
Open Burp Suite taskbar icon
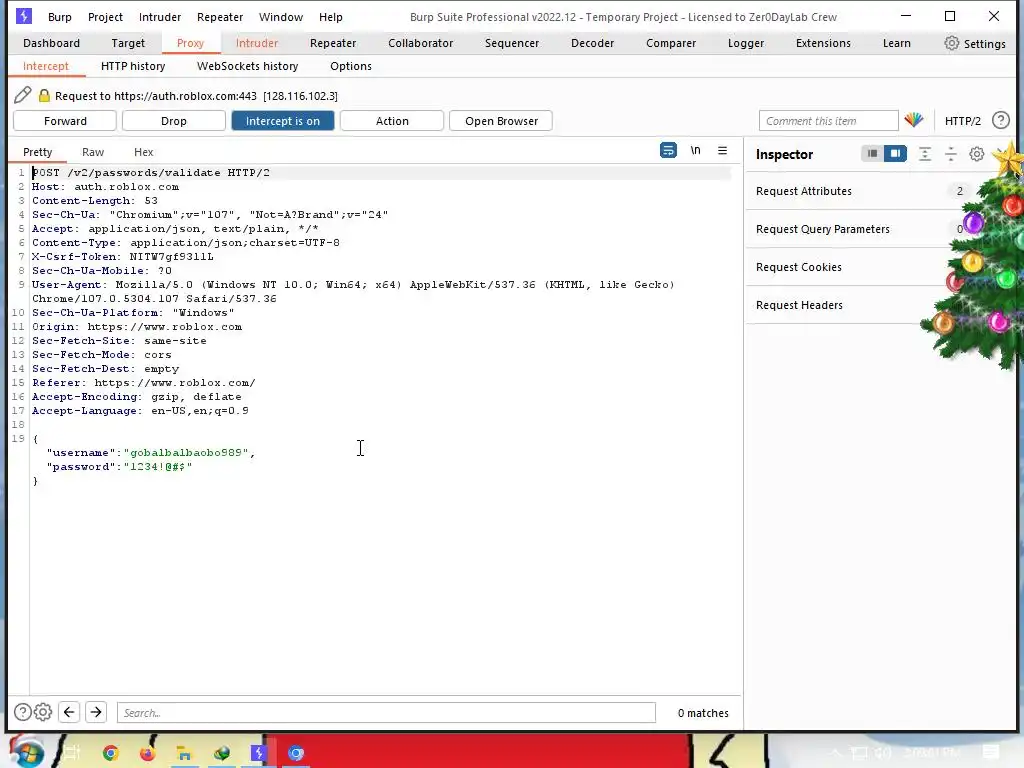click(x=259, y=753)
